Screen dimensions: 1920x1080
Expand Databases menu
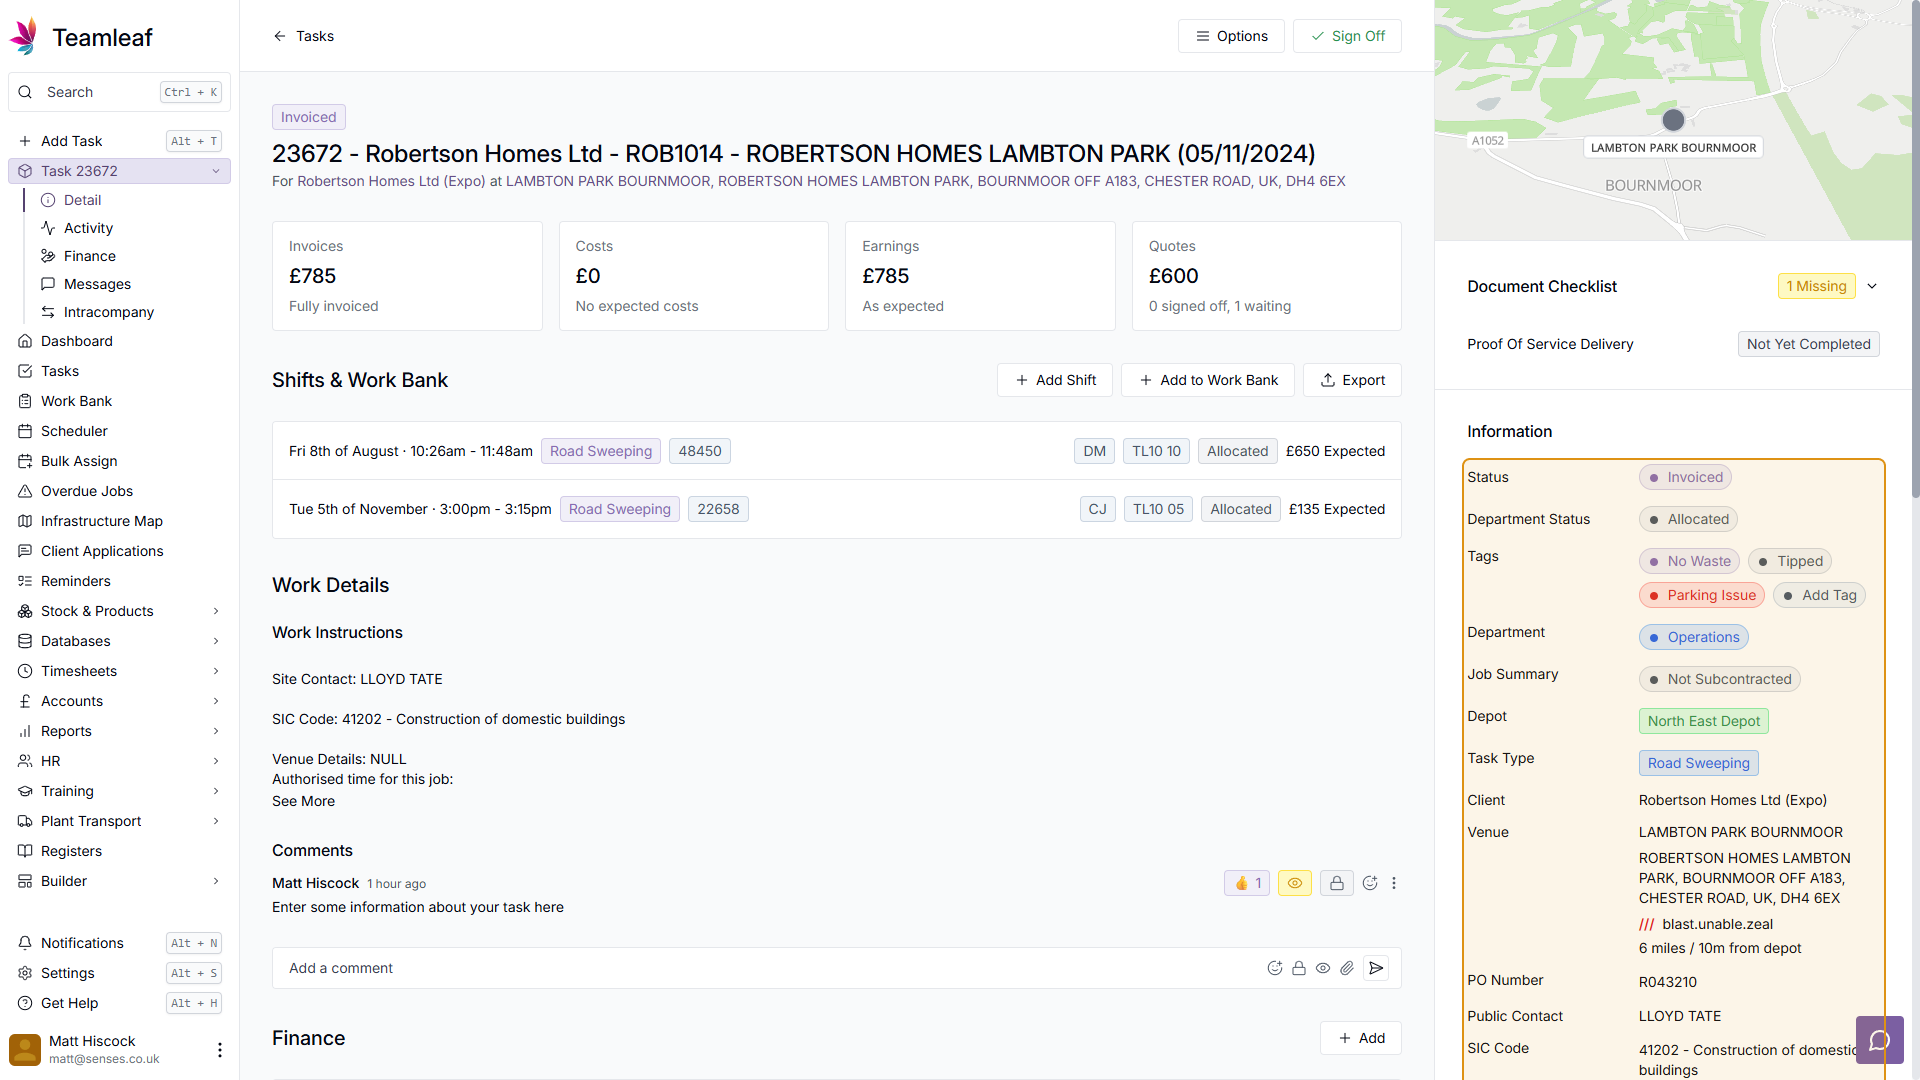click(216, 641)
